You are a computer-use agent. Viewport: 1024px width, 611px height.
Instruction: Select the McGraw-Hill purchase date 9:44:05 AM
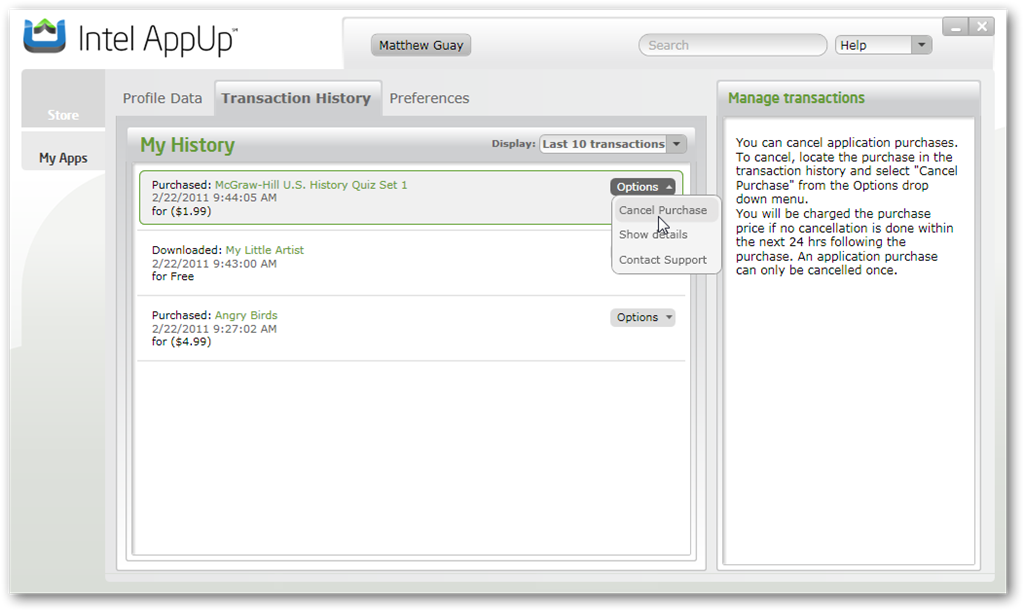click(214, 198)
